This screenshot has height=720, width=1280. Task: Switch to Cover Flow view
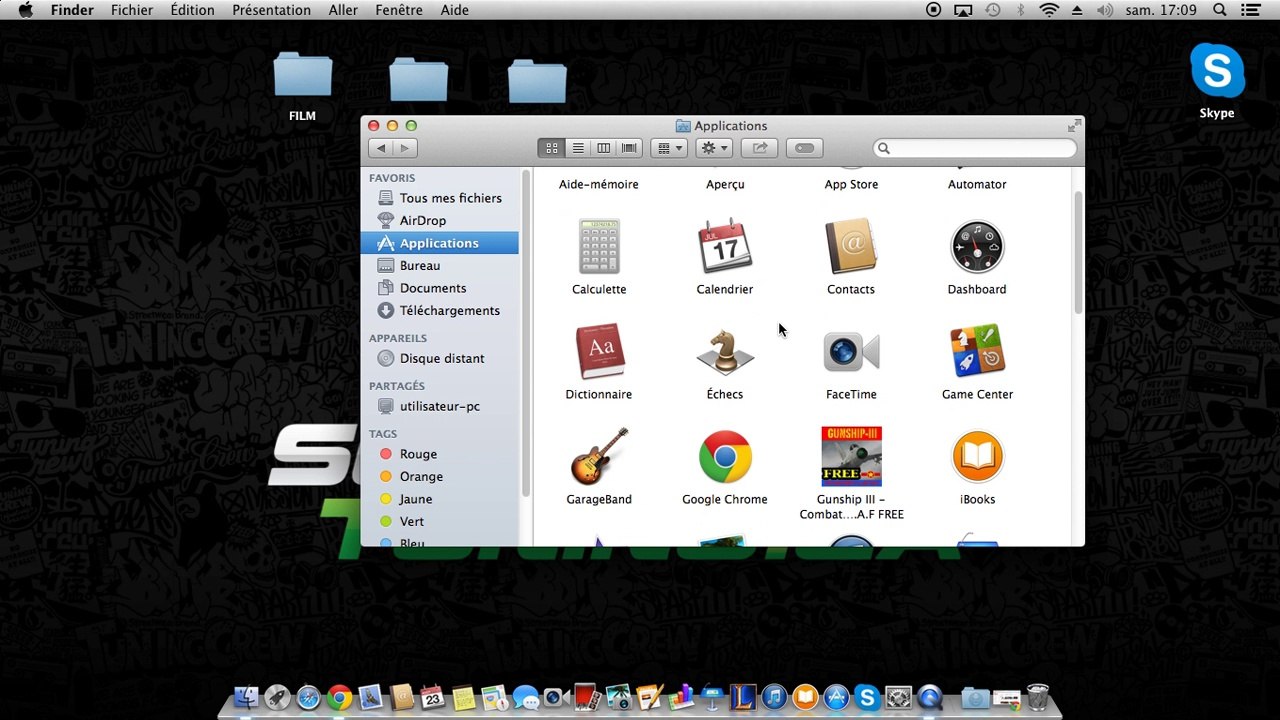pyautogui.click(x=629, y=148)
